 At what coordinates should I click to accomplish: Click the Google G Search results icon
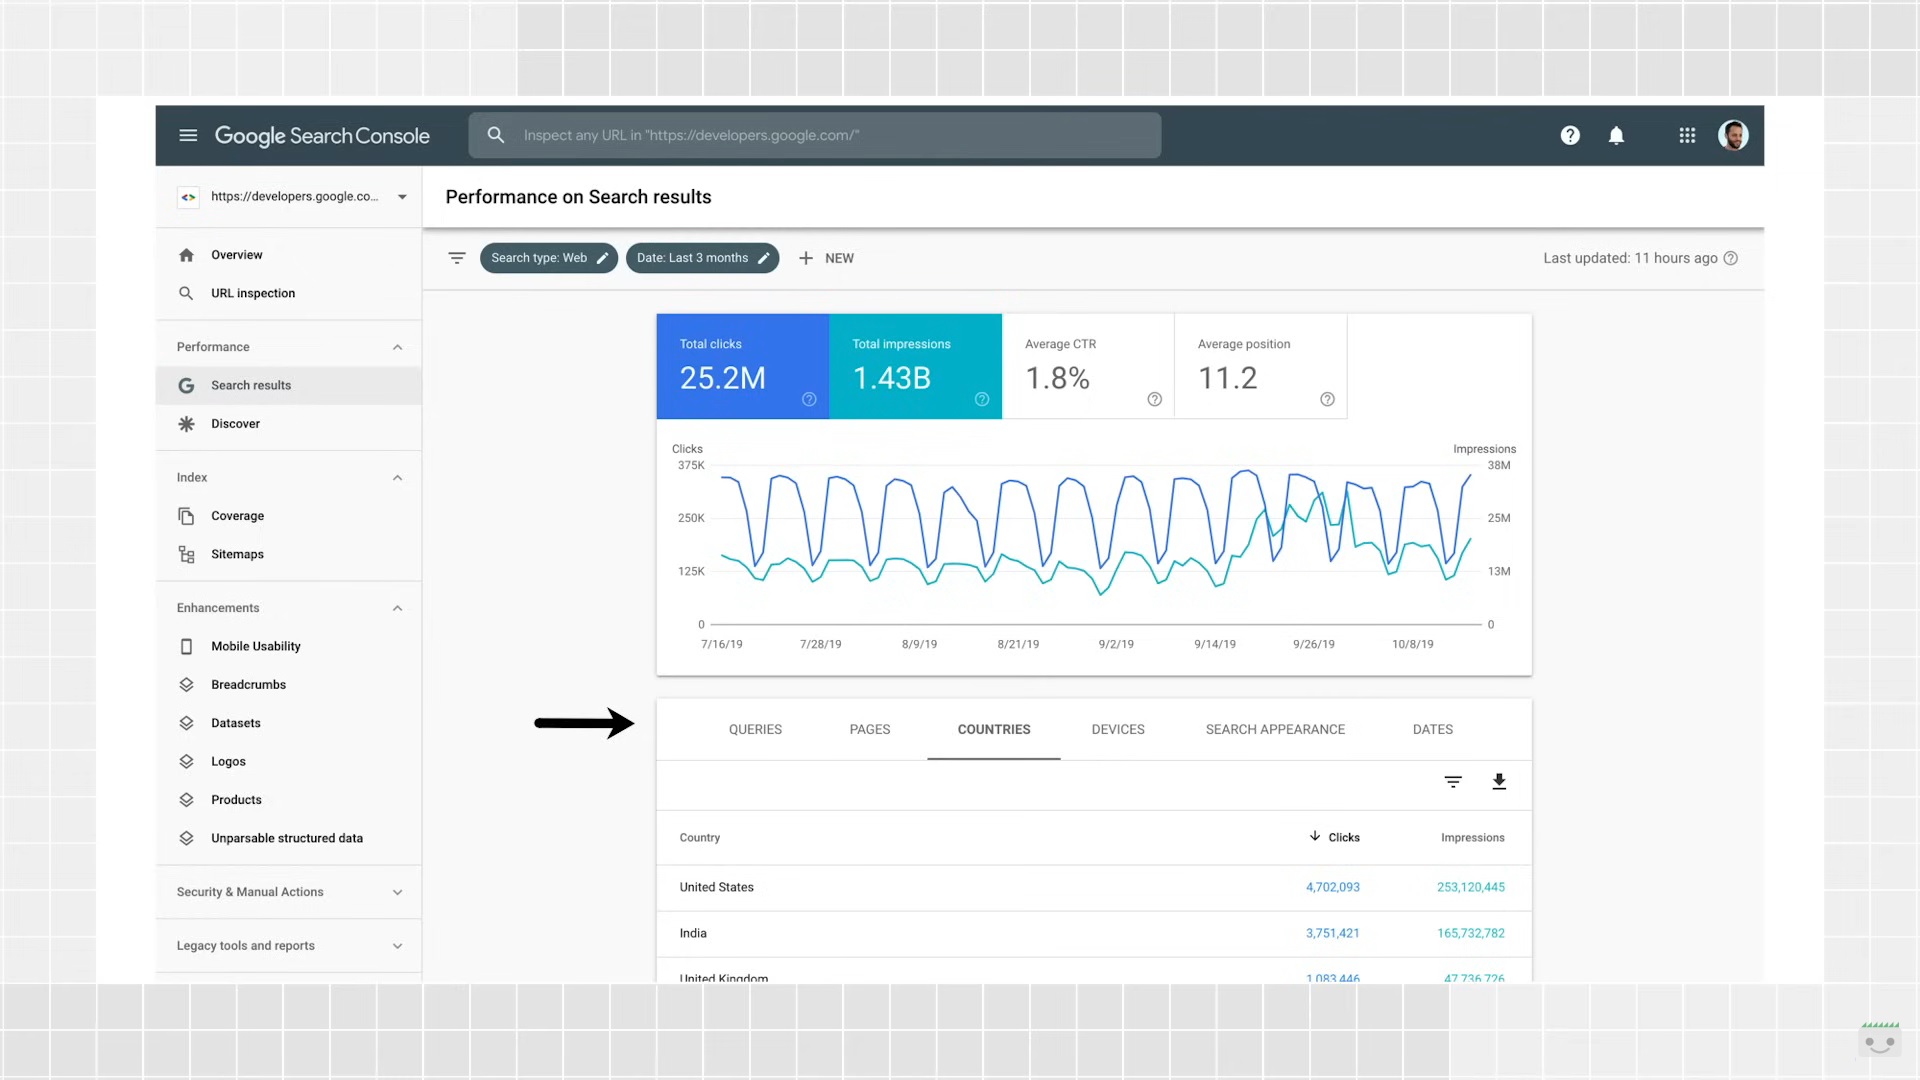coord(186,385)
